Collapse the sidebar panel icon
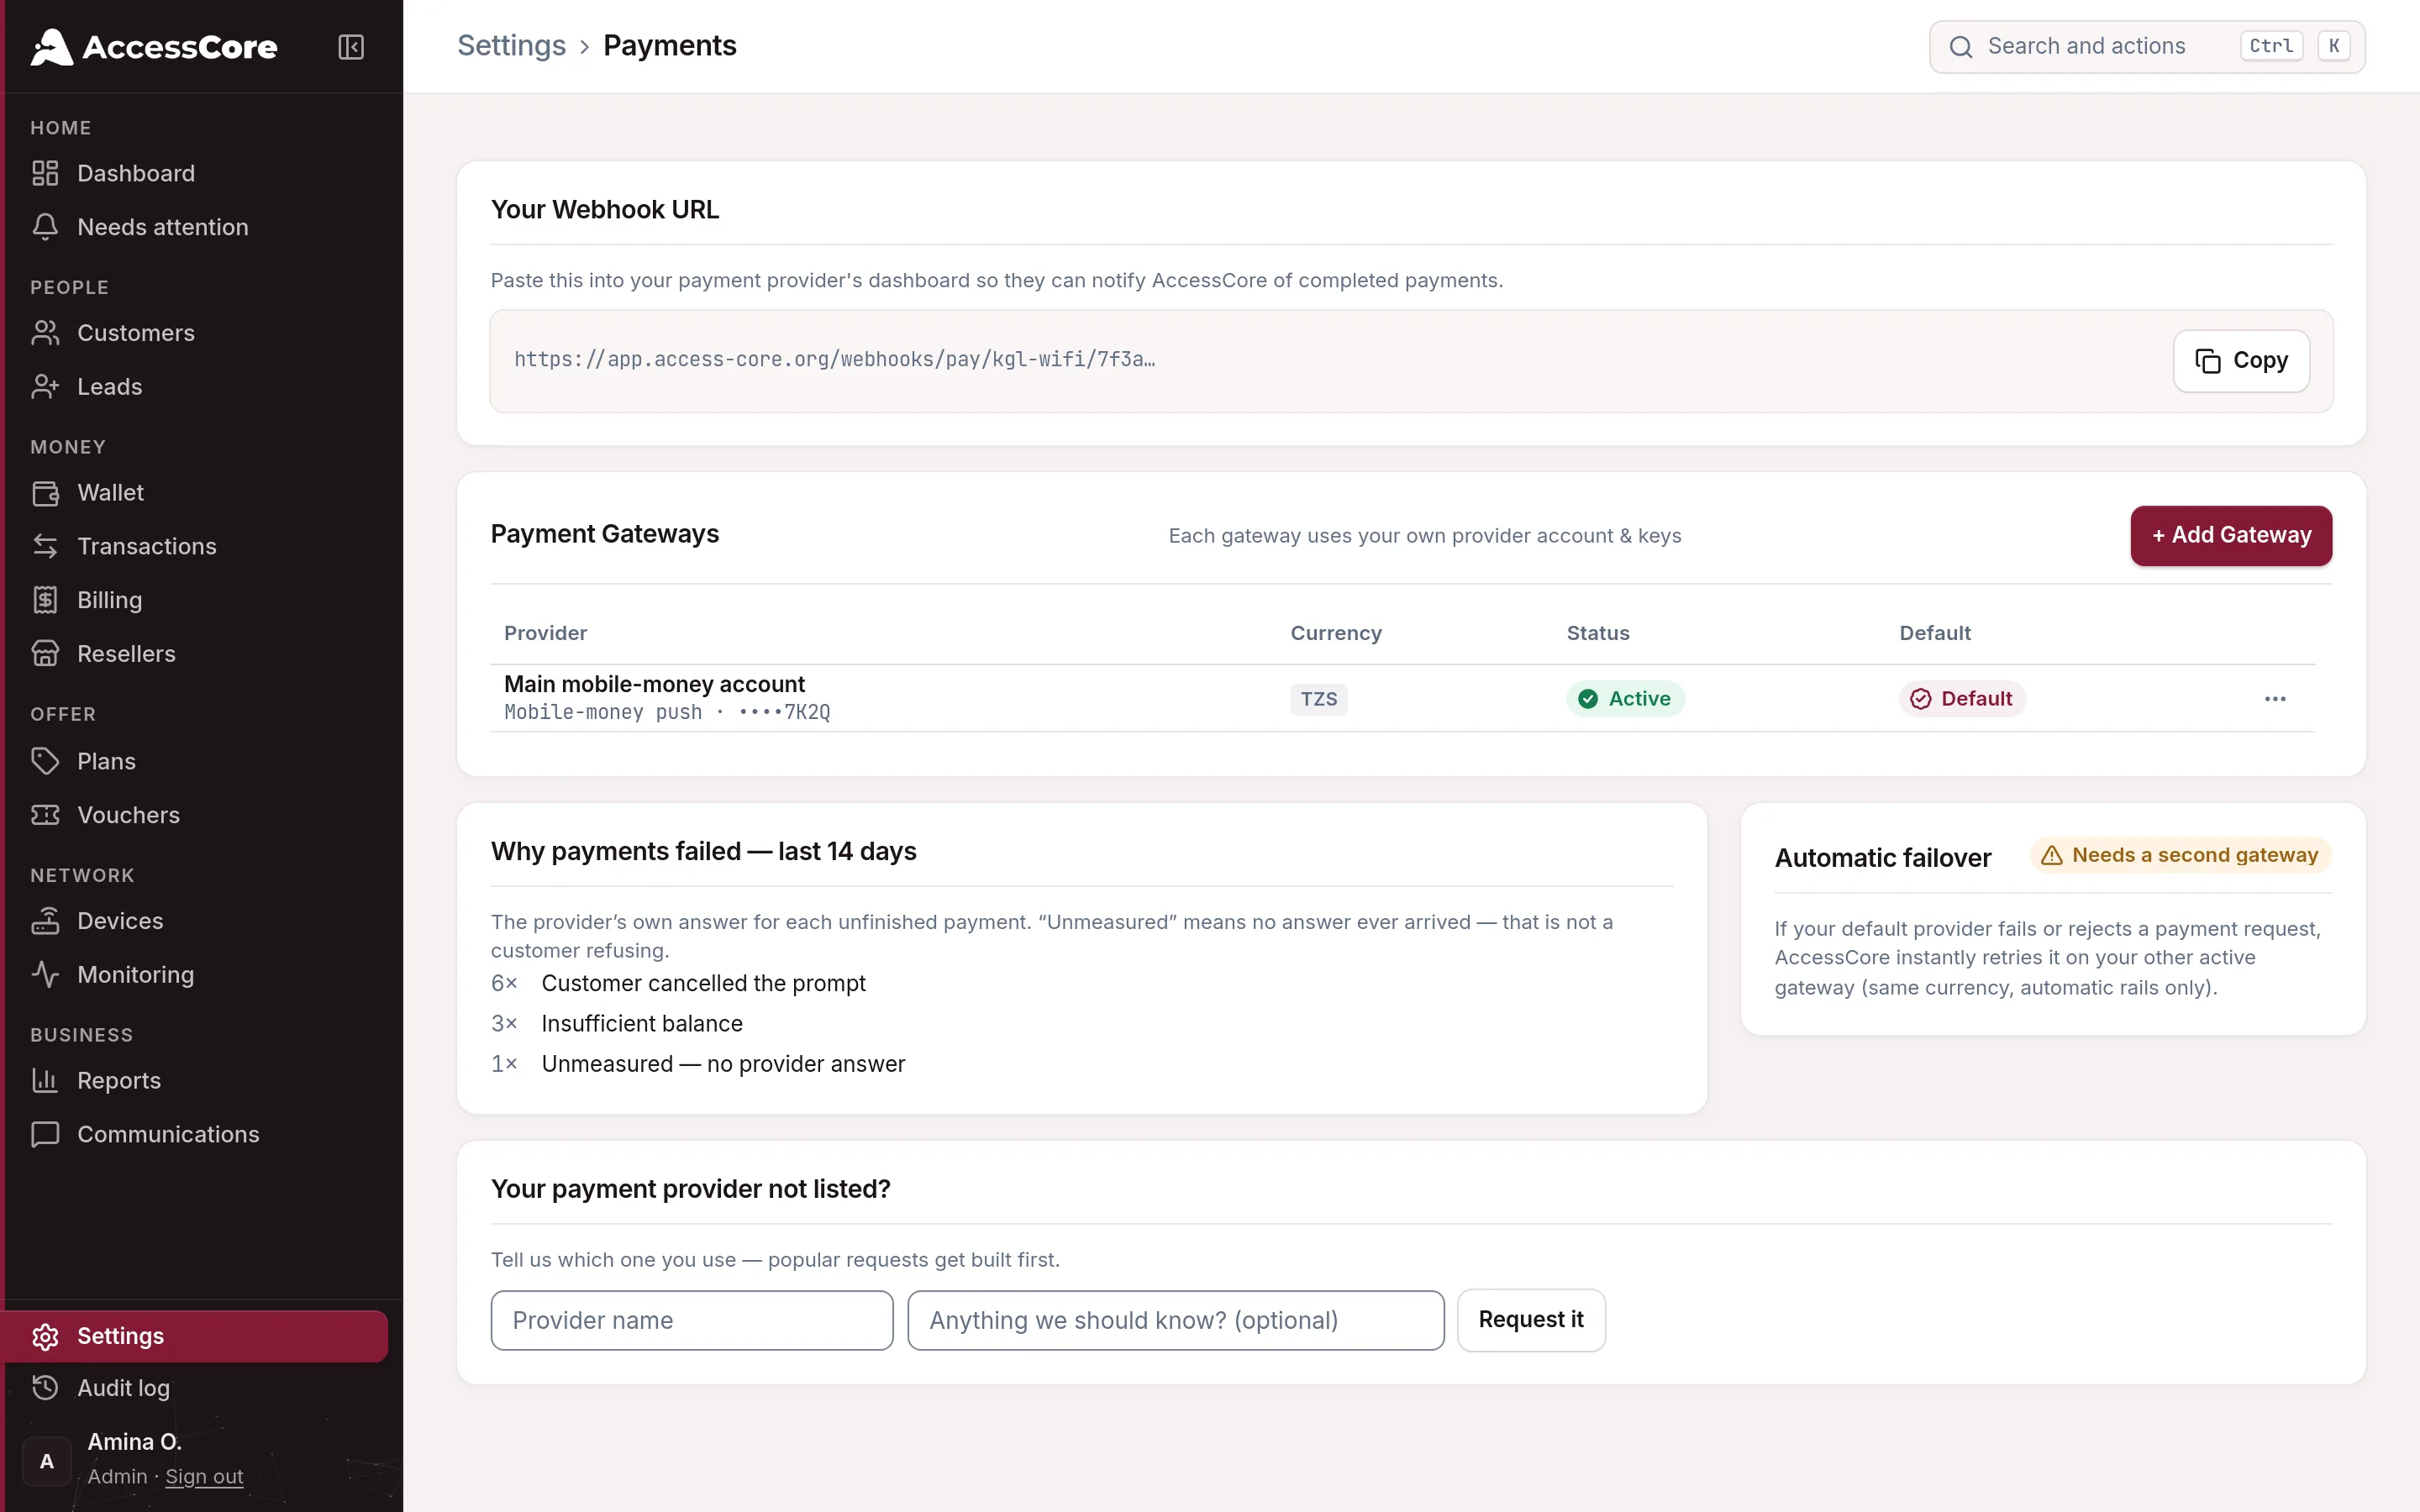 coord(351,47)
